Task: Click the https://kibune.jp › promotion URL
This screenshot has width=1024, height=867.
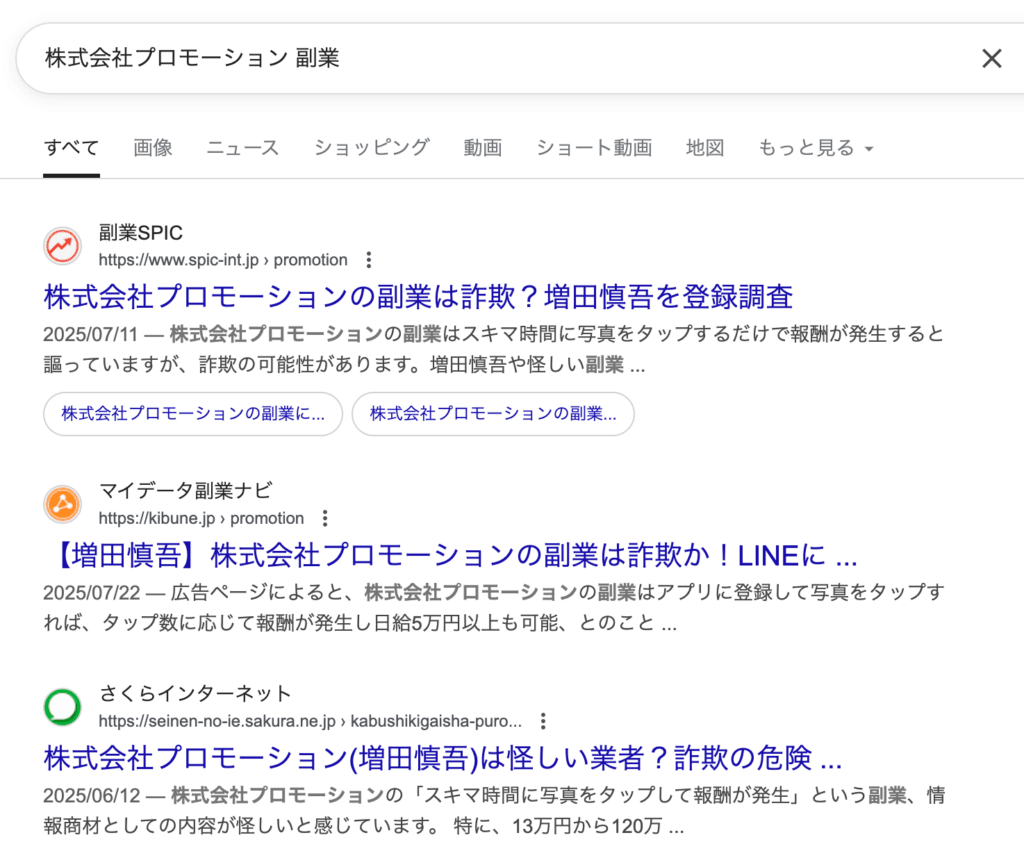Action: [201, 518]
